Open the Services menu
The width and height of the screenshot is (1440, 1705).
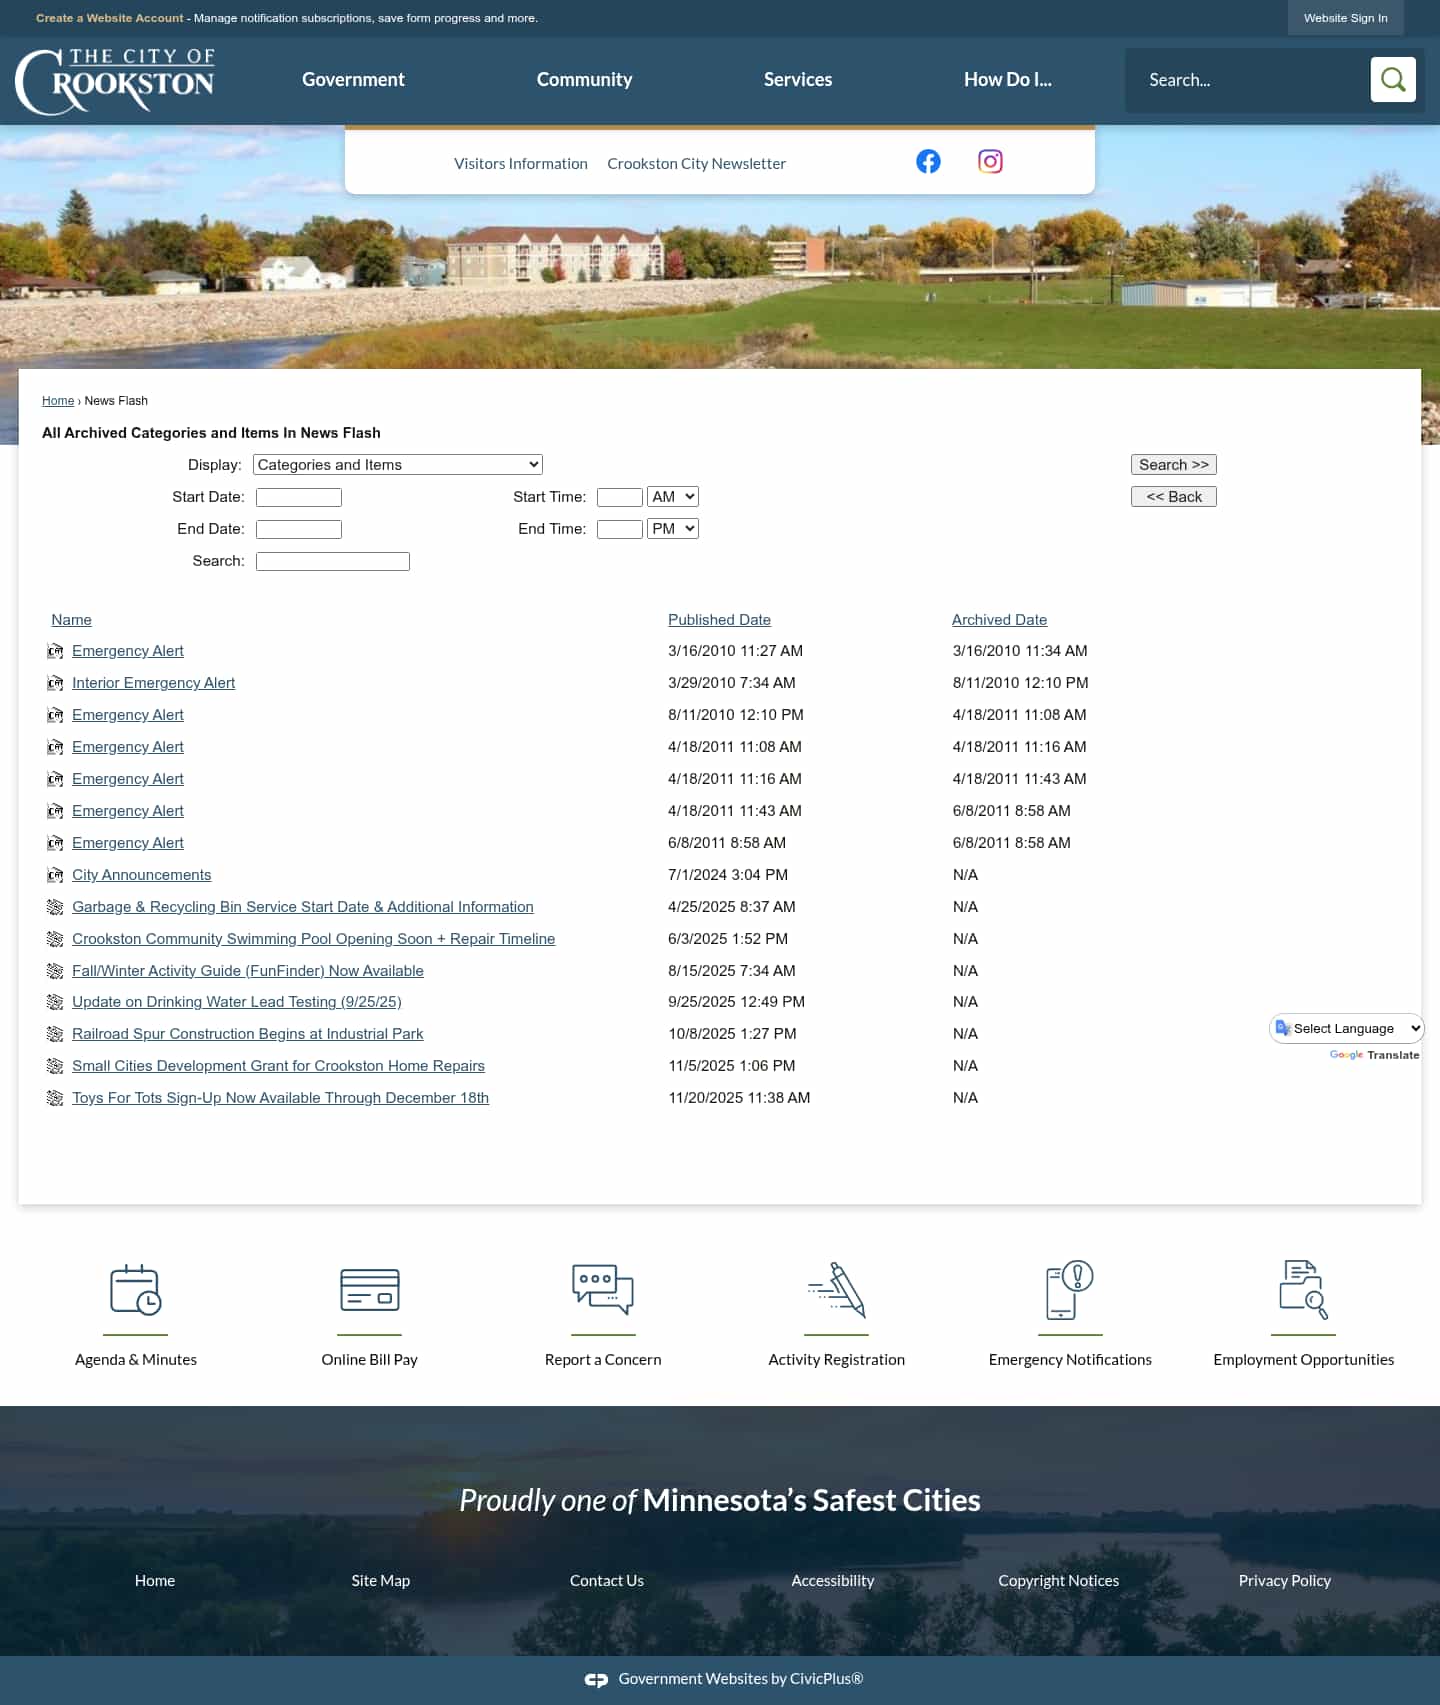coord(798,79)
